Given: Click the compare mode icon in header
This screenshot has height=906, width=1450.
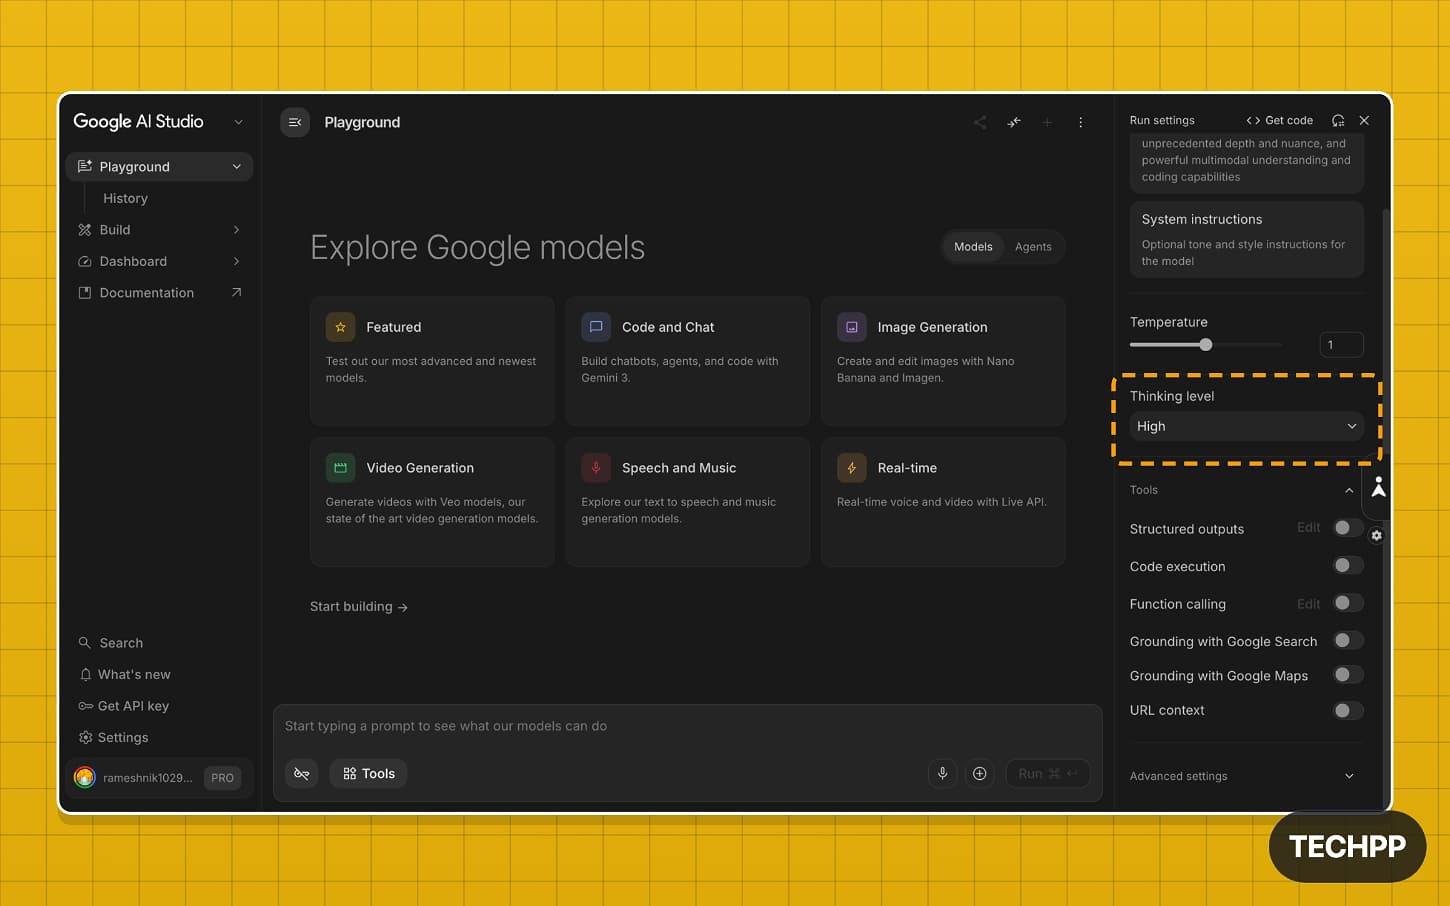Looking at the screenshot, I should coord(1014,122).
